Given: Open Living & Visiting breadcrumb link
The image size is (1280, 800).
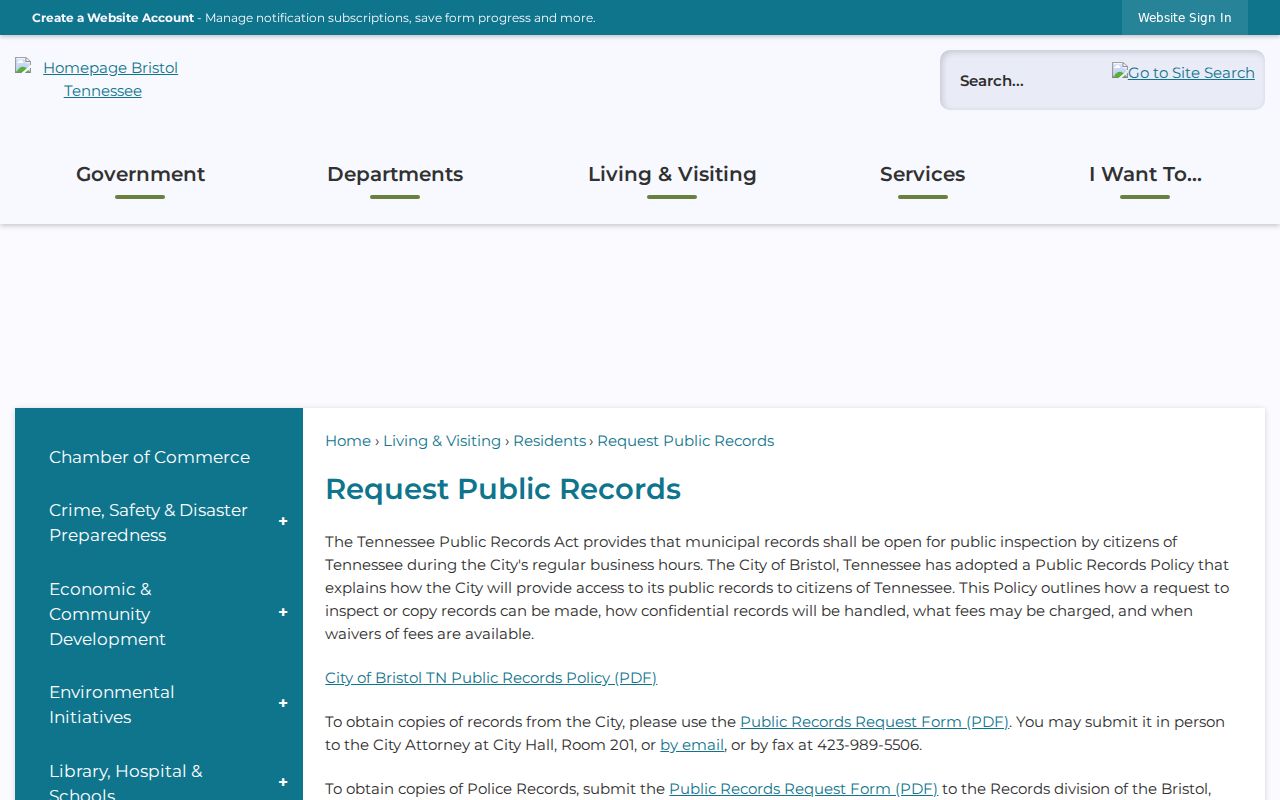Looking at the screenshot, I should (442, 441).
